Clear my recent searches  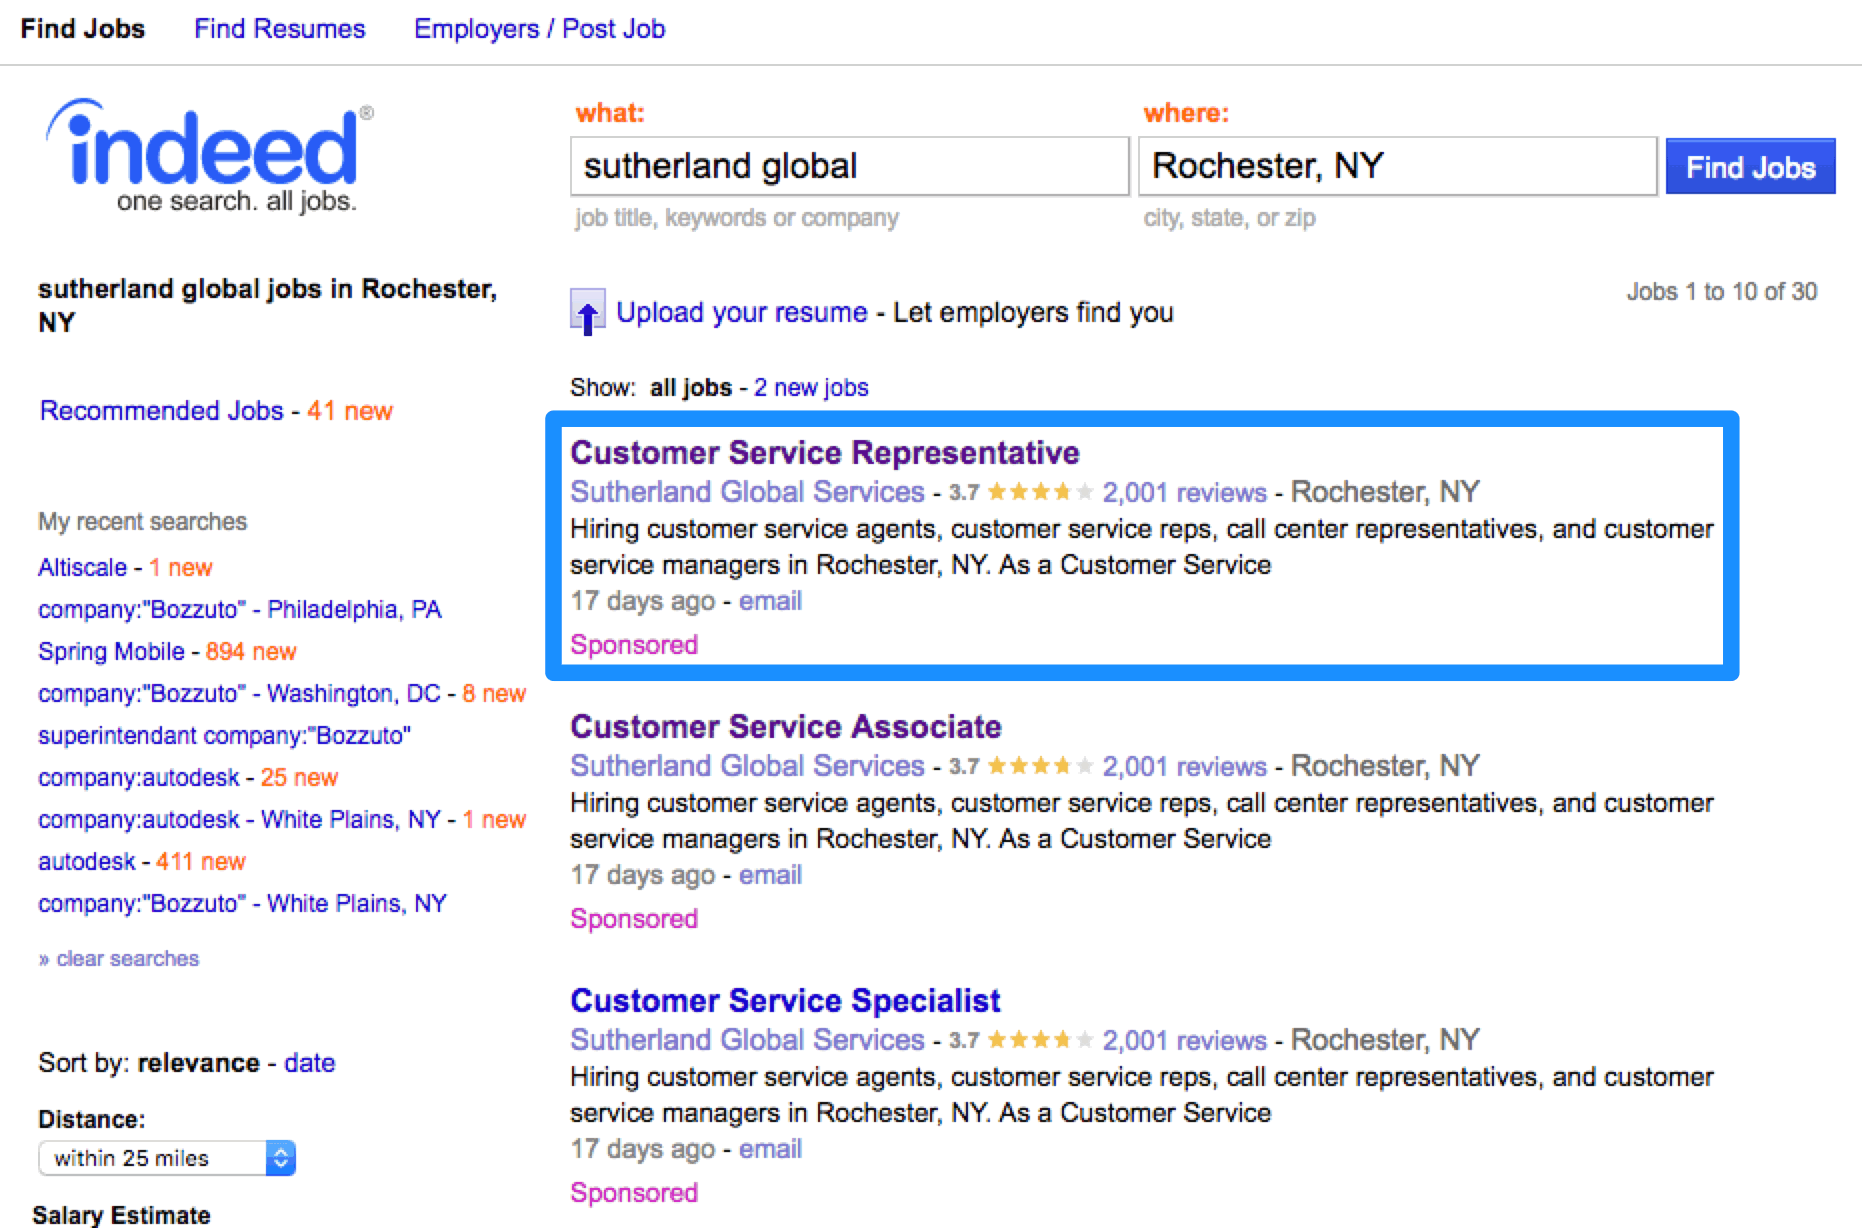[x=127, y=959]
